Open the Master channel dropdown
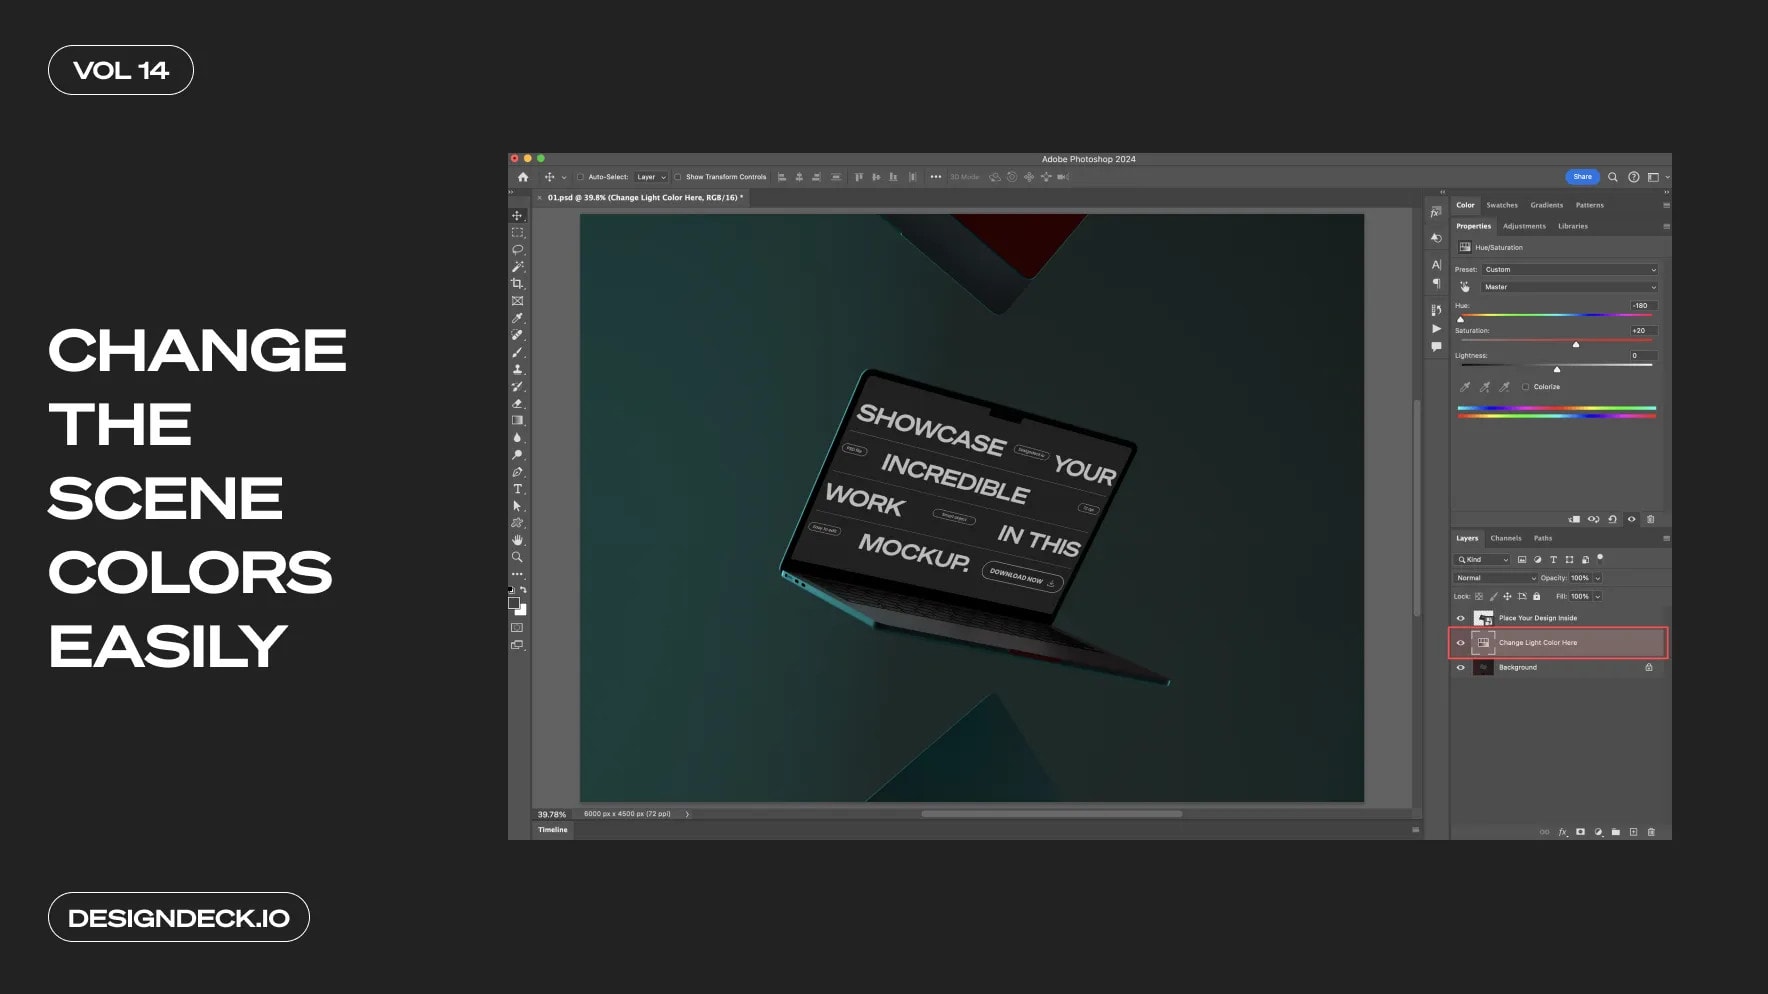1768x994 pixels. tap(1569, 287)
